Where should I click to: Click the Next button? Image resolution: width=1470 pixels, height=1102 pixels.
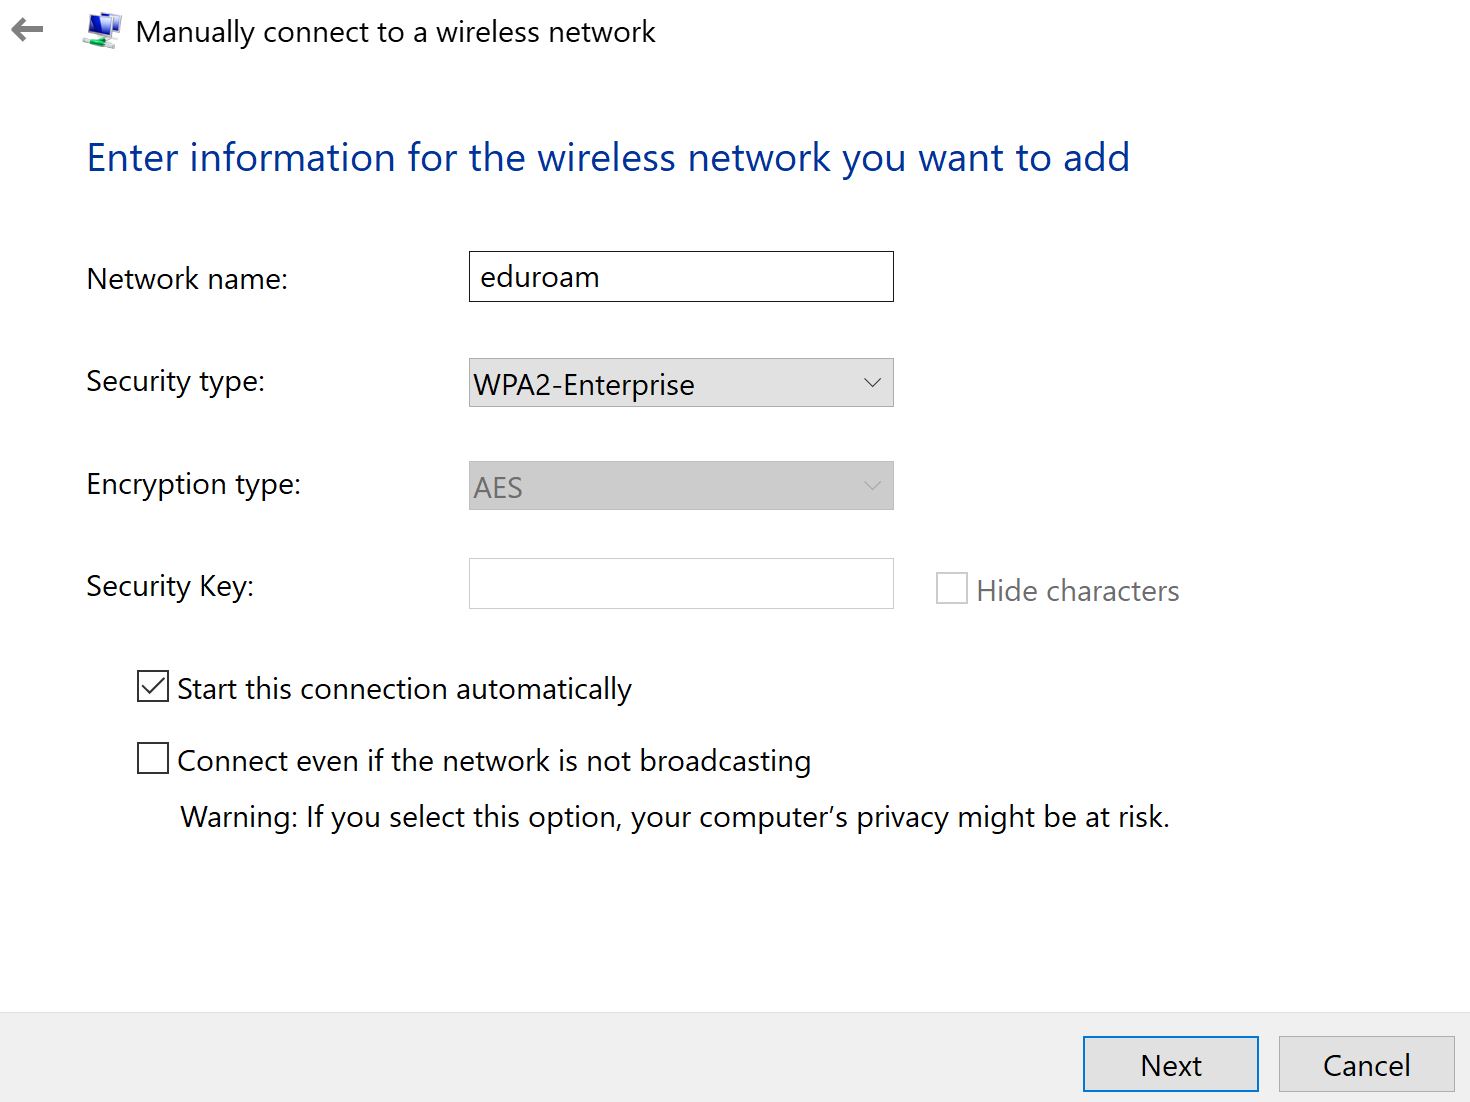pos(1170,1065)
